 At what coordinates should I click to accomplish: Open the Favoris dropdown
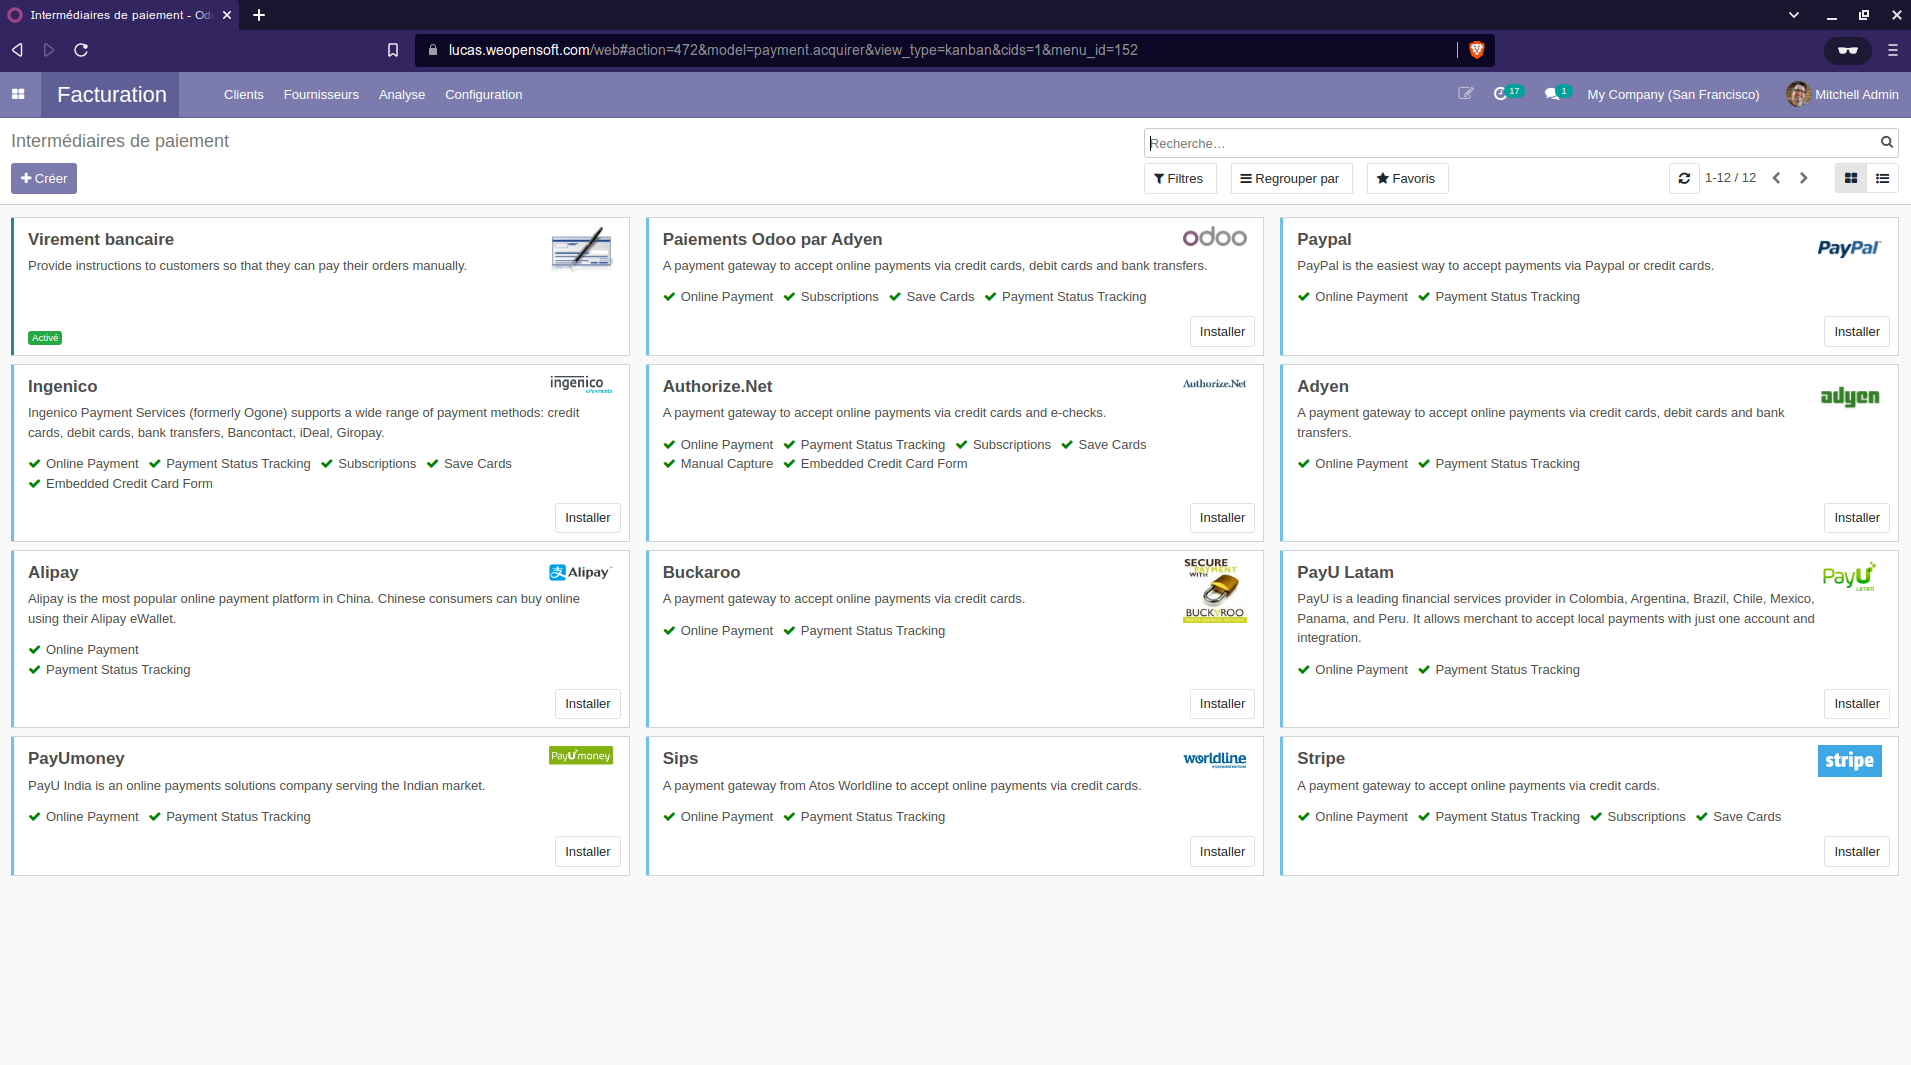1407,178
